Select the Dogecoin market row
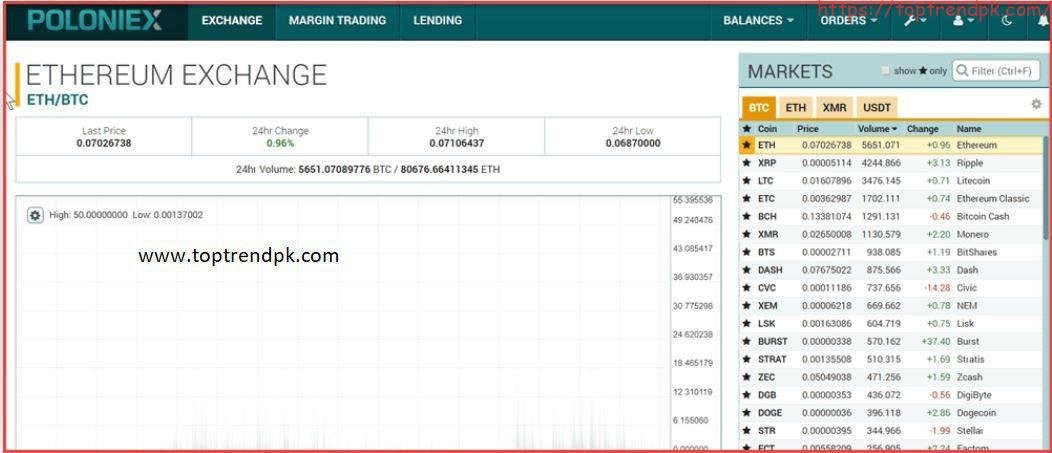Image resolution: width=1052 pixels, height=453 pixels. pos(891,413)
